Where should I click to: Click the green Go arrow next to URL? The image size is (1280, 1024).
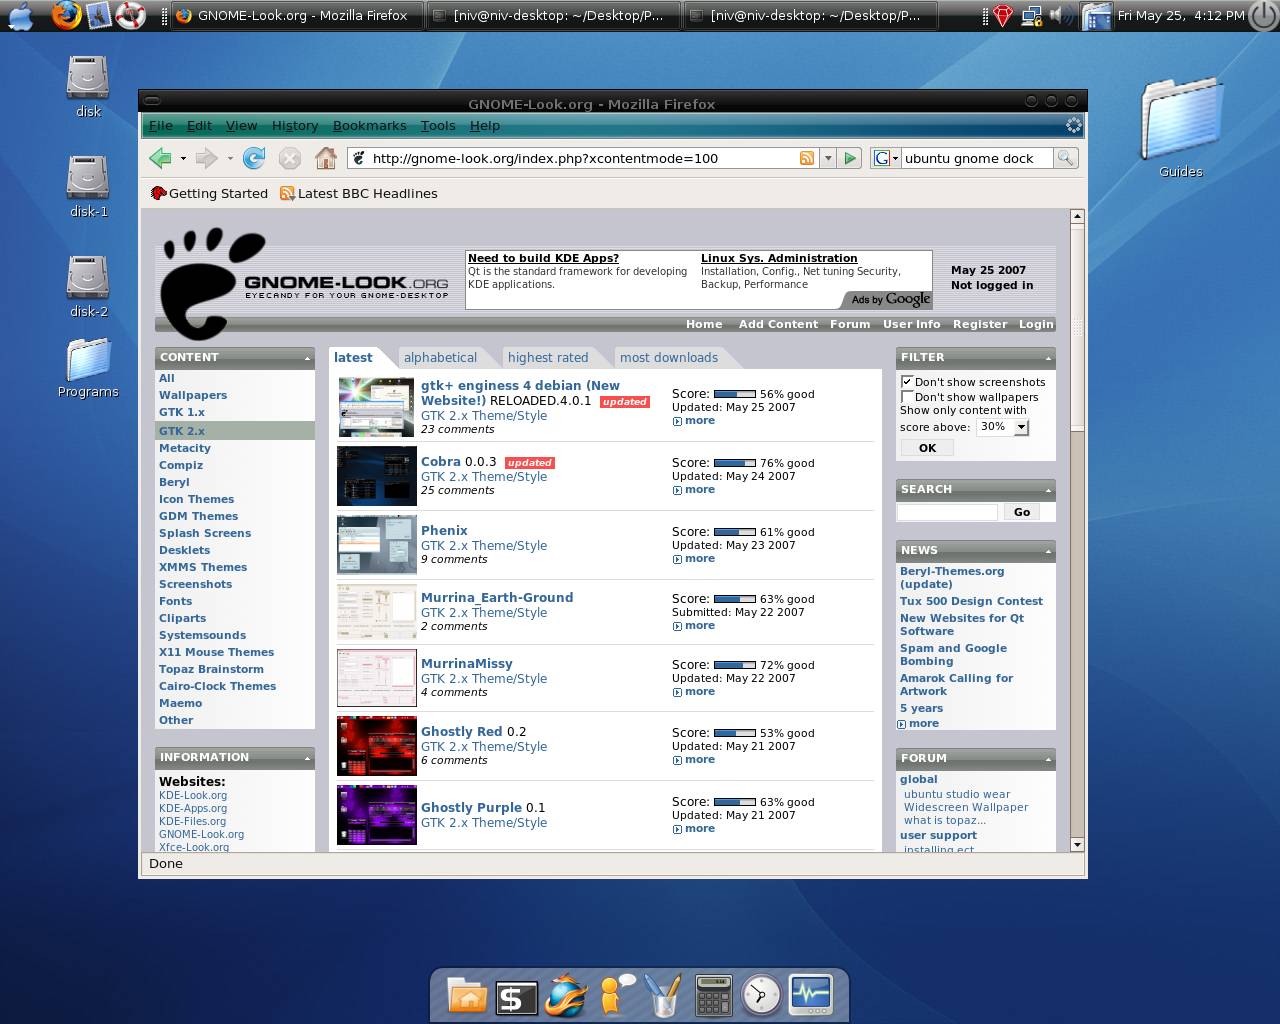[x=850, y=158]
